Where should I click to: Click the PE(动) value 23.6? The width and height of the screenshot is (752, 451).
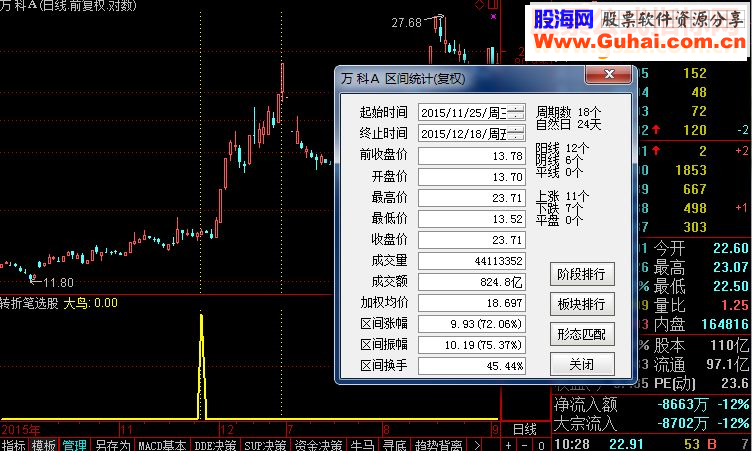[x=735, y=383]
